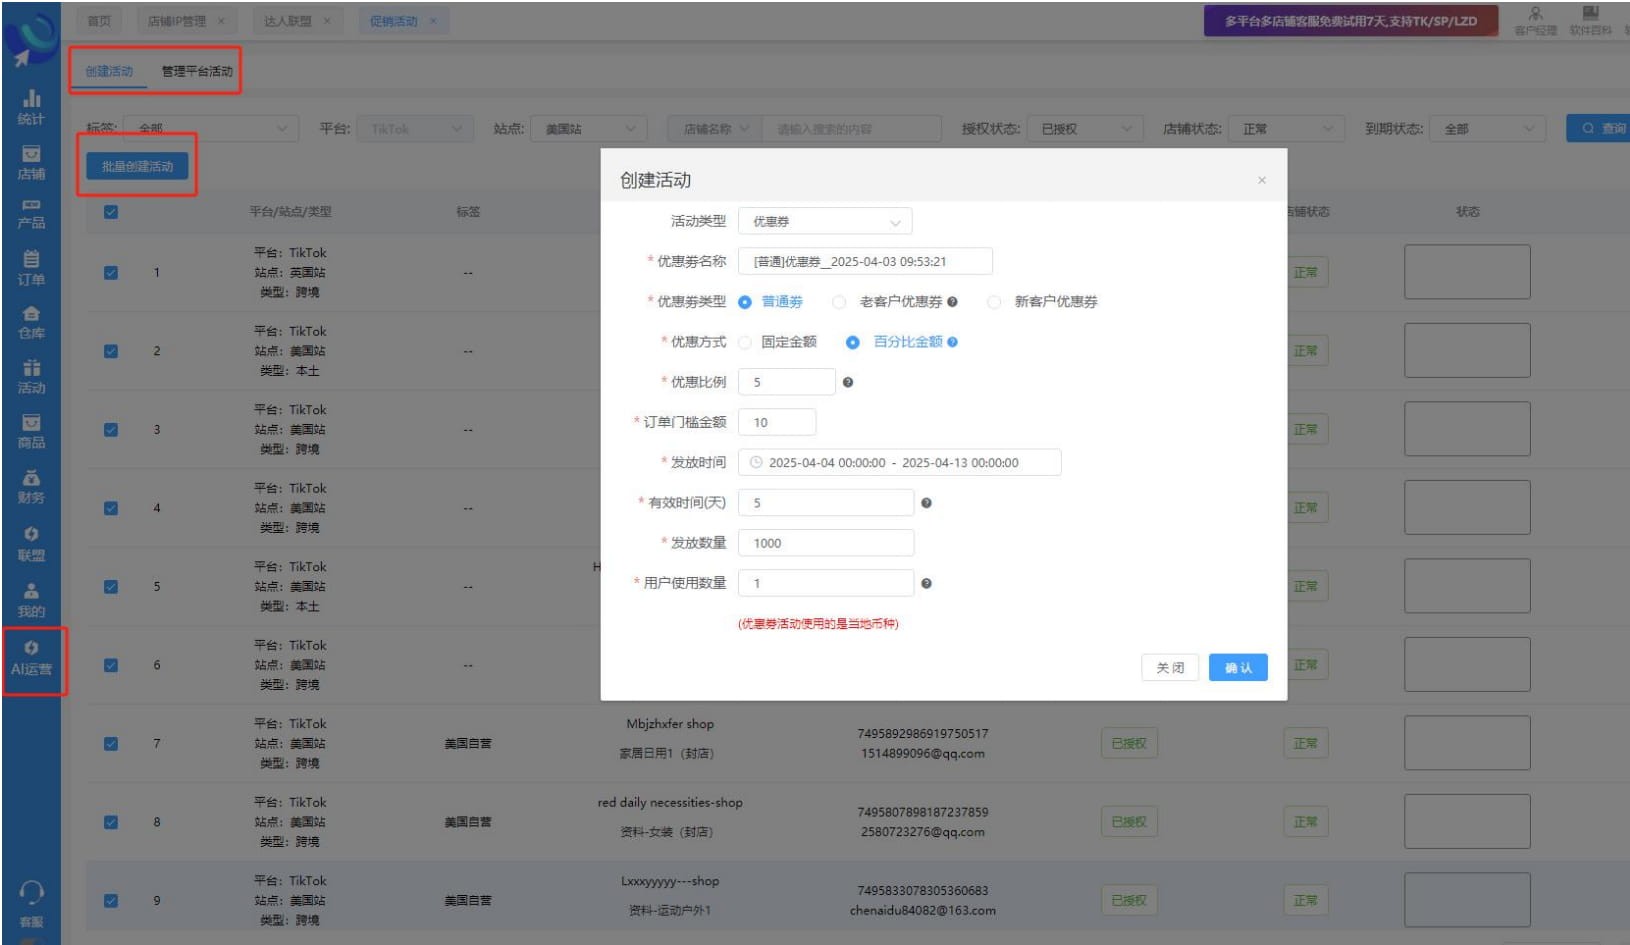Open the 仓库 warehouse sidebar icon
The width and height of the screenshot is (1630, 945).
coord(31,322)
